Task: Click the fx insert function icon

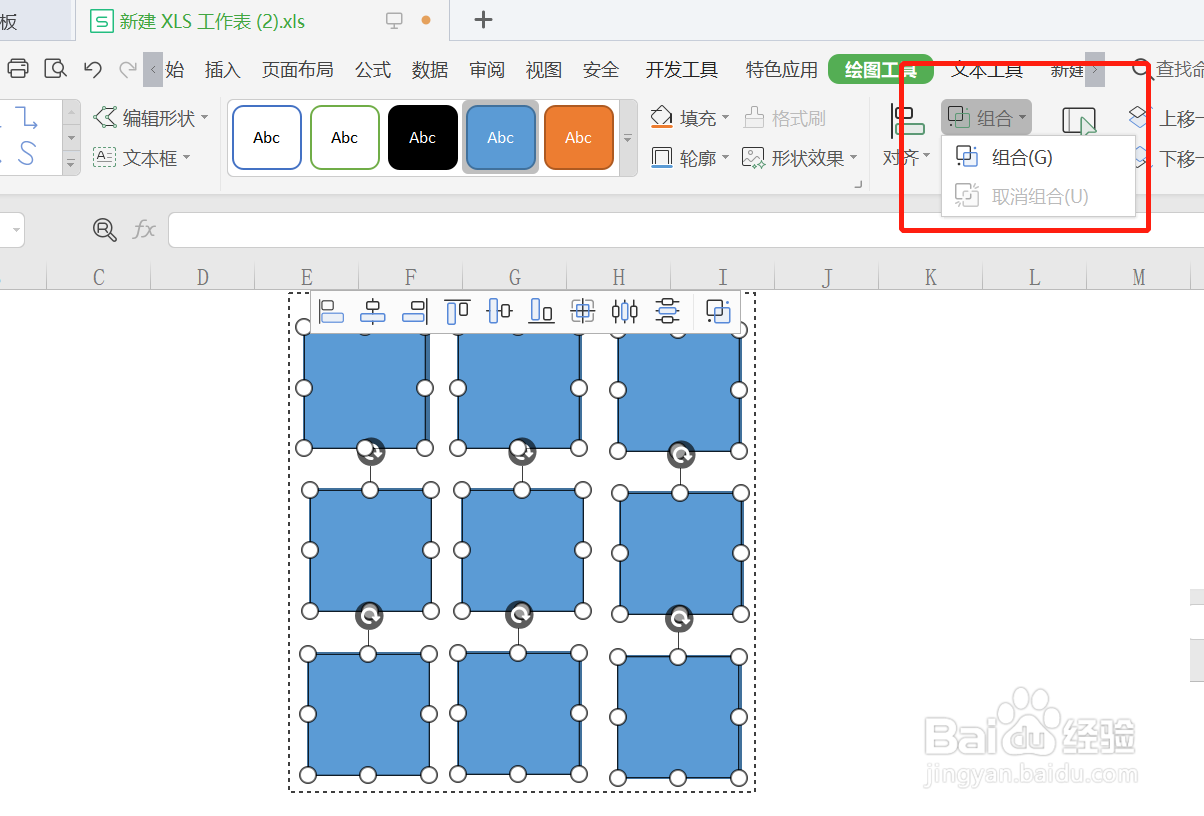Action: pyautogui.click(x=145, y=230)
